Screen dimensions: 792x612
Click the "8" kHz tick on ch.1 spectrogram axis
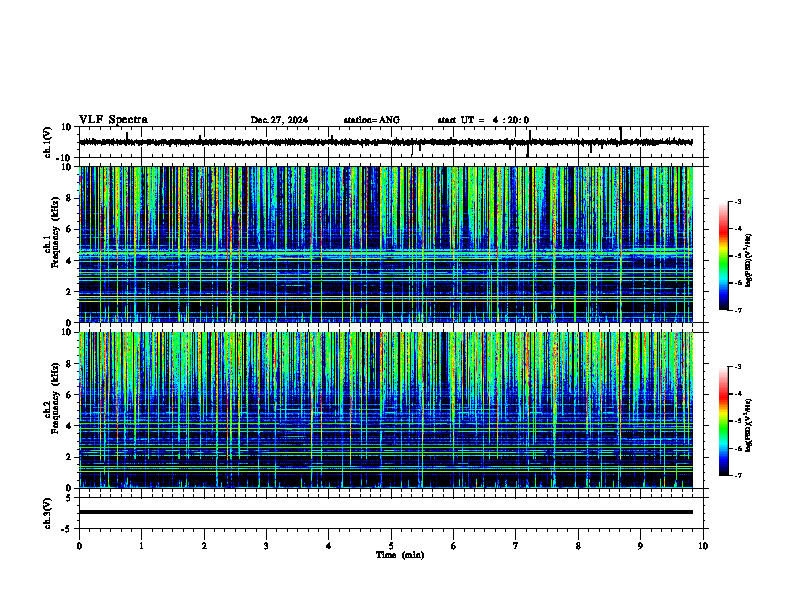[x=70, y=198]
